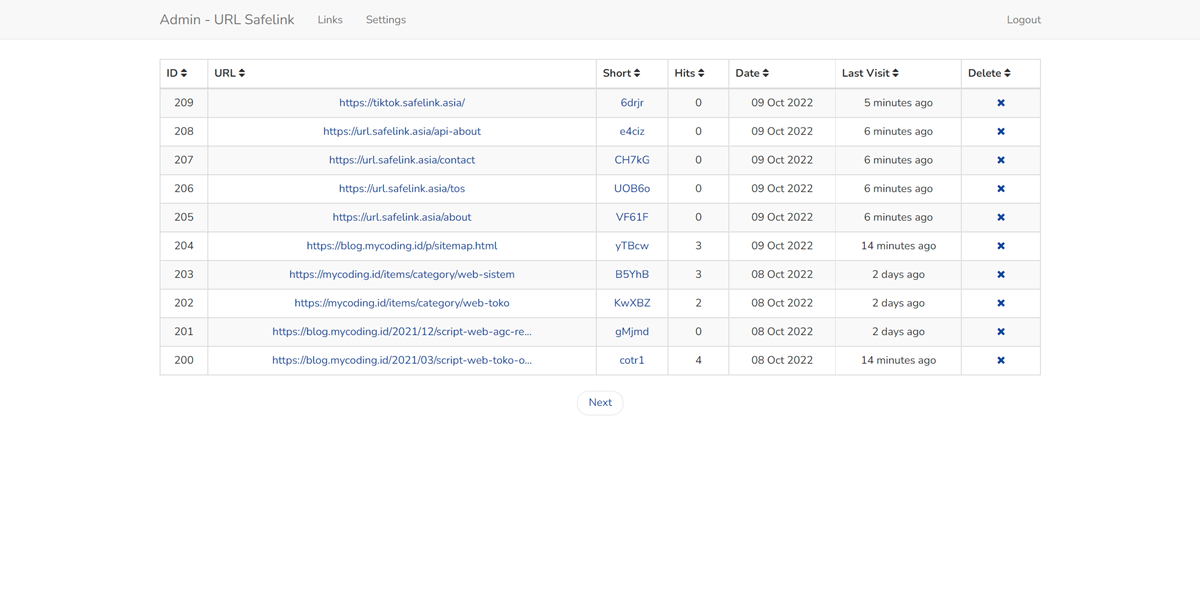Open the tiktok.safelink.asia URL link

(x=402, y=103)
